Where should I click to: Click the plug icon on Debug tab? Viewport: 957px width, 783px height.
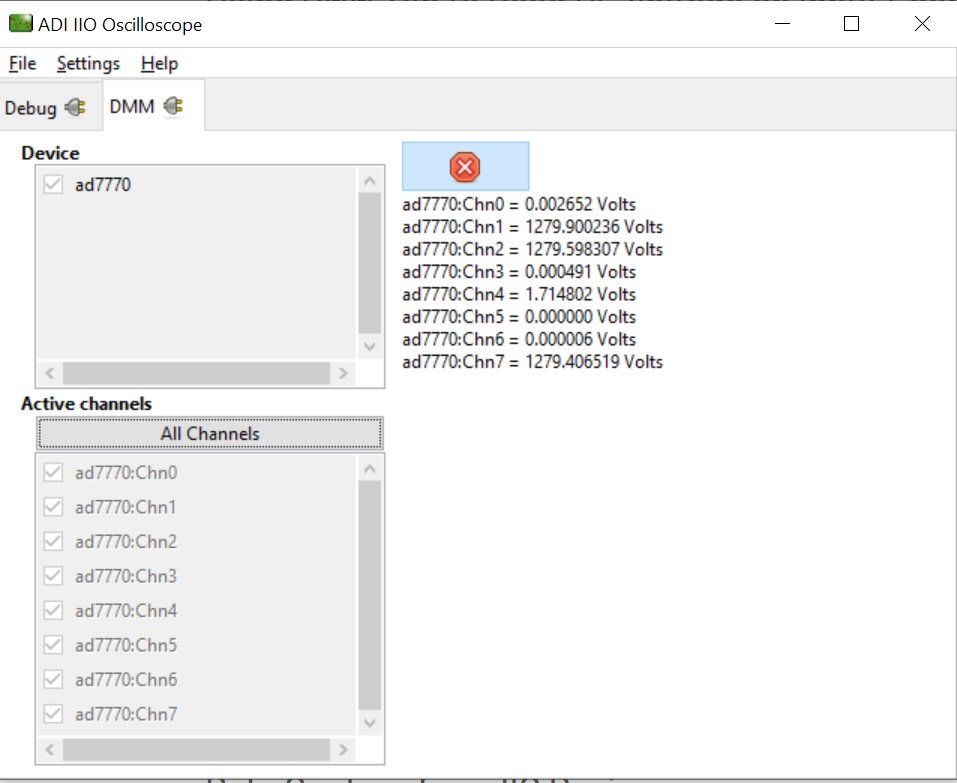[75, 107]
